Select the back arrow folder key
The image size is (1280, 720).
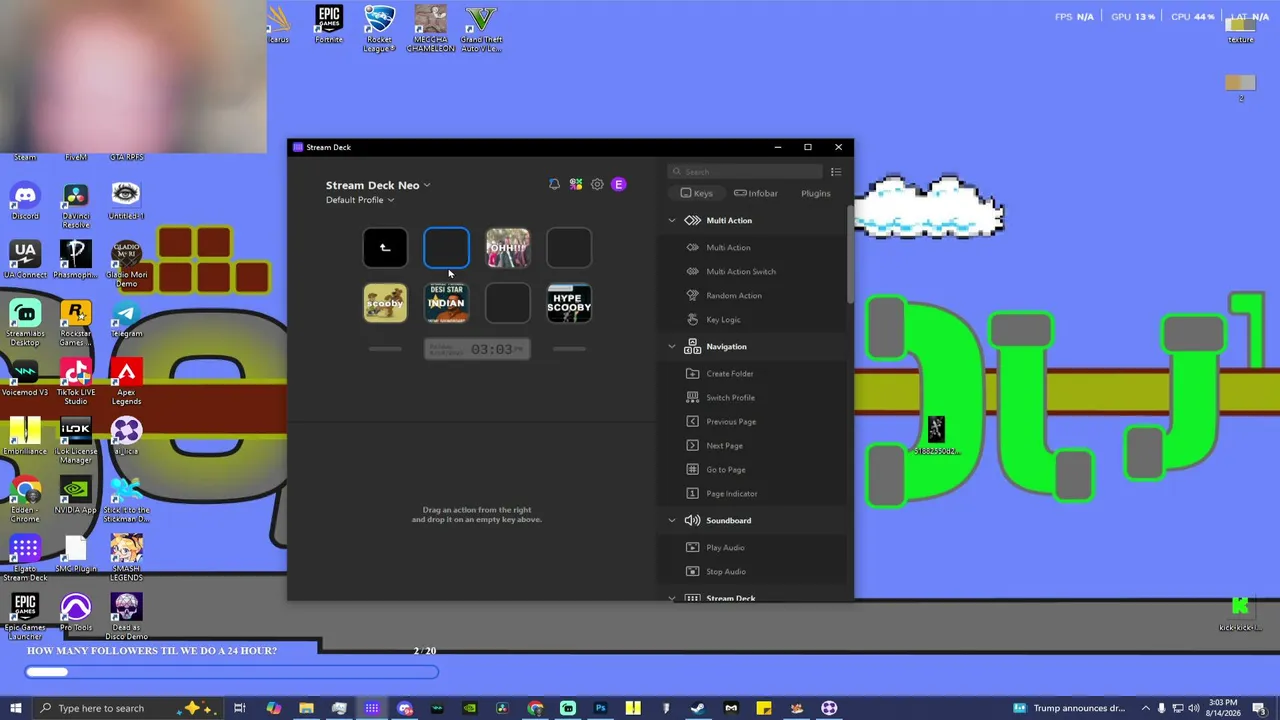[x=385, y=248]
